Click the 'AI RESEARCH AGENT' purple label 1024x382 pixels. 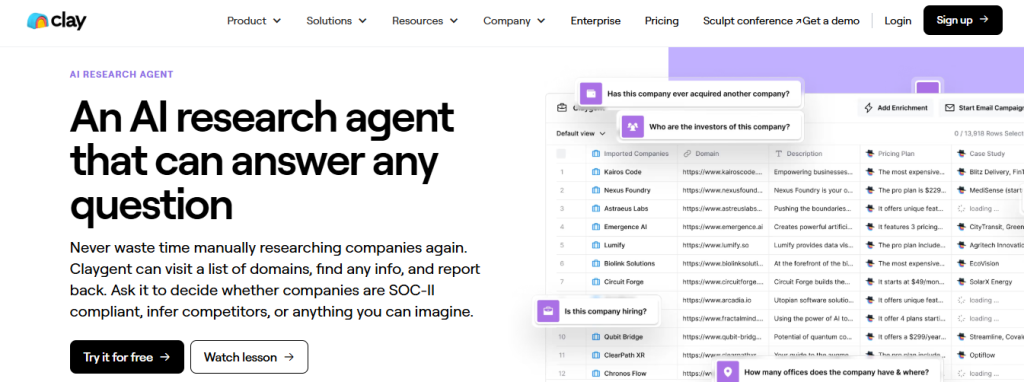121,74
